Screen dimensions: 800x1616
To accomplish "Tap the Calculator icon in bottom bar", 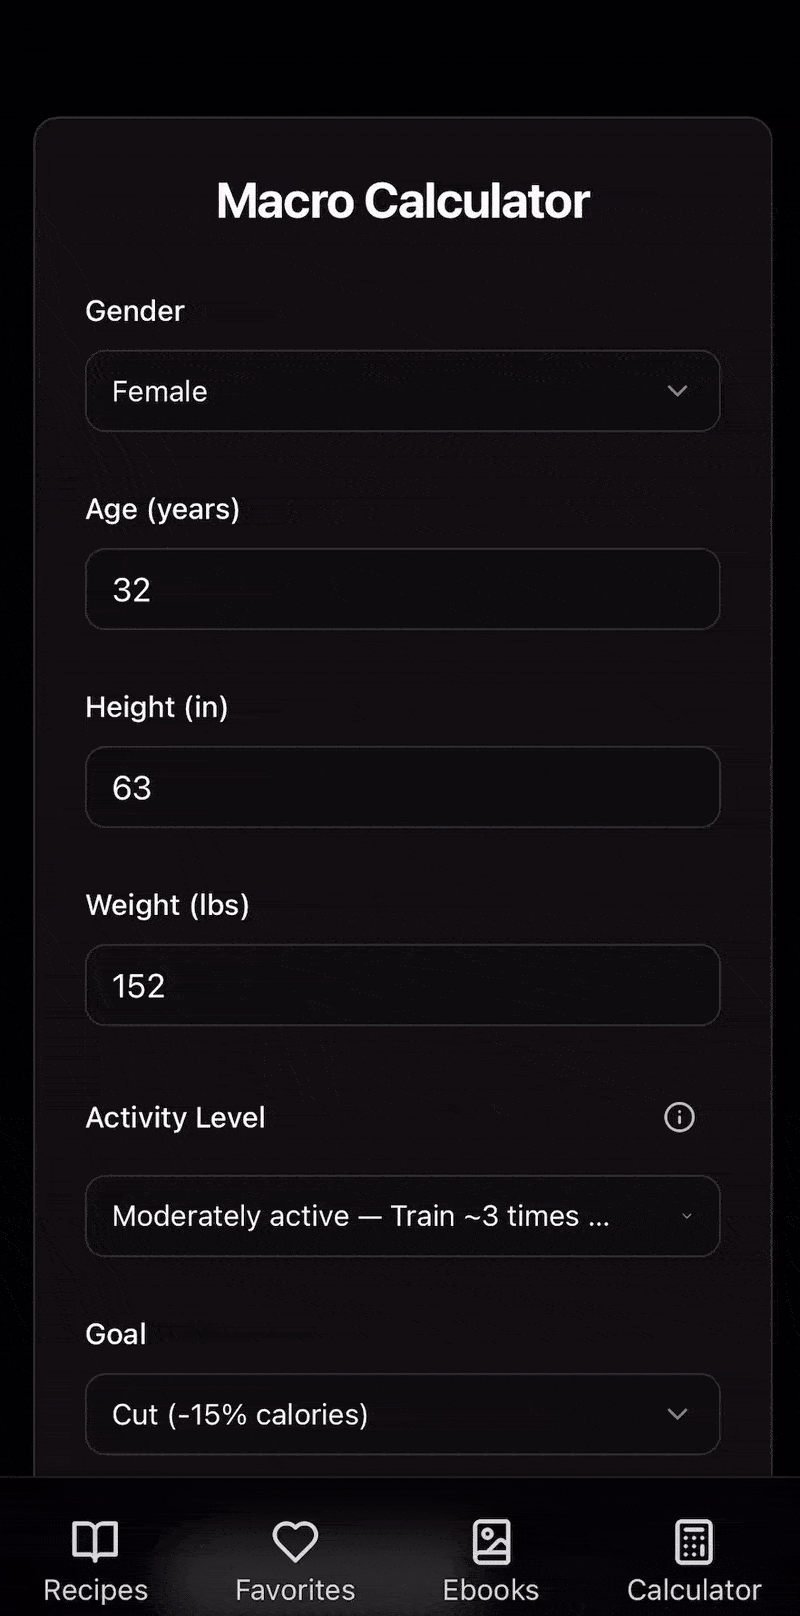I will (694, 1541).
